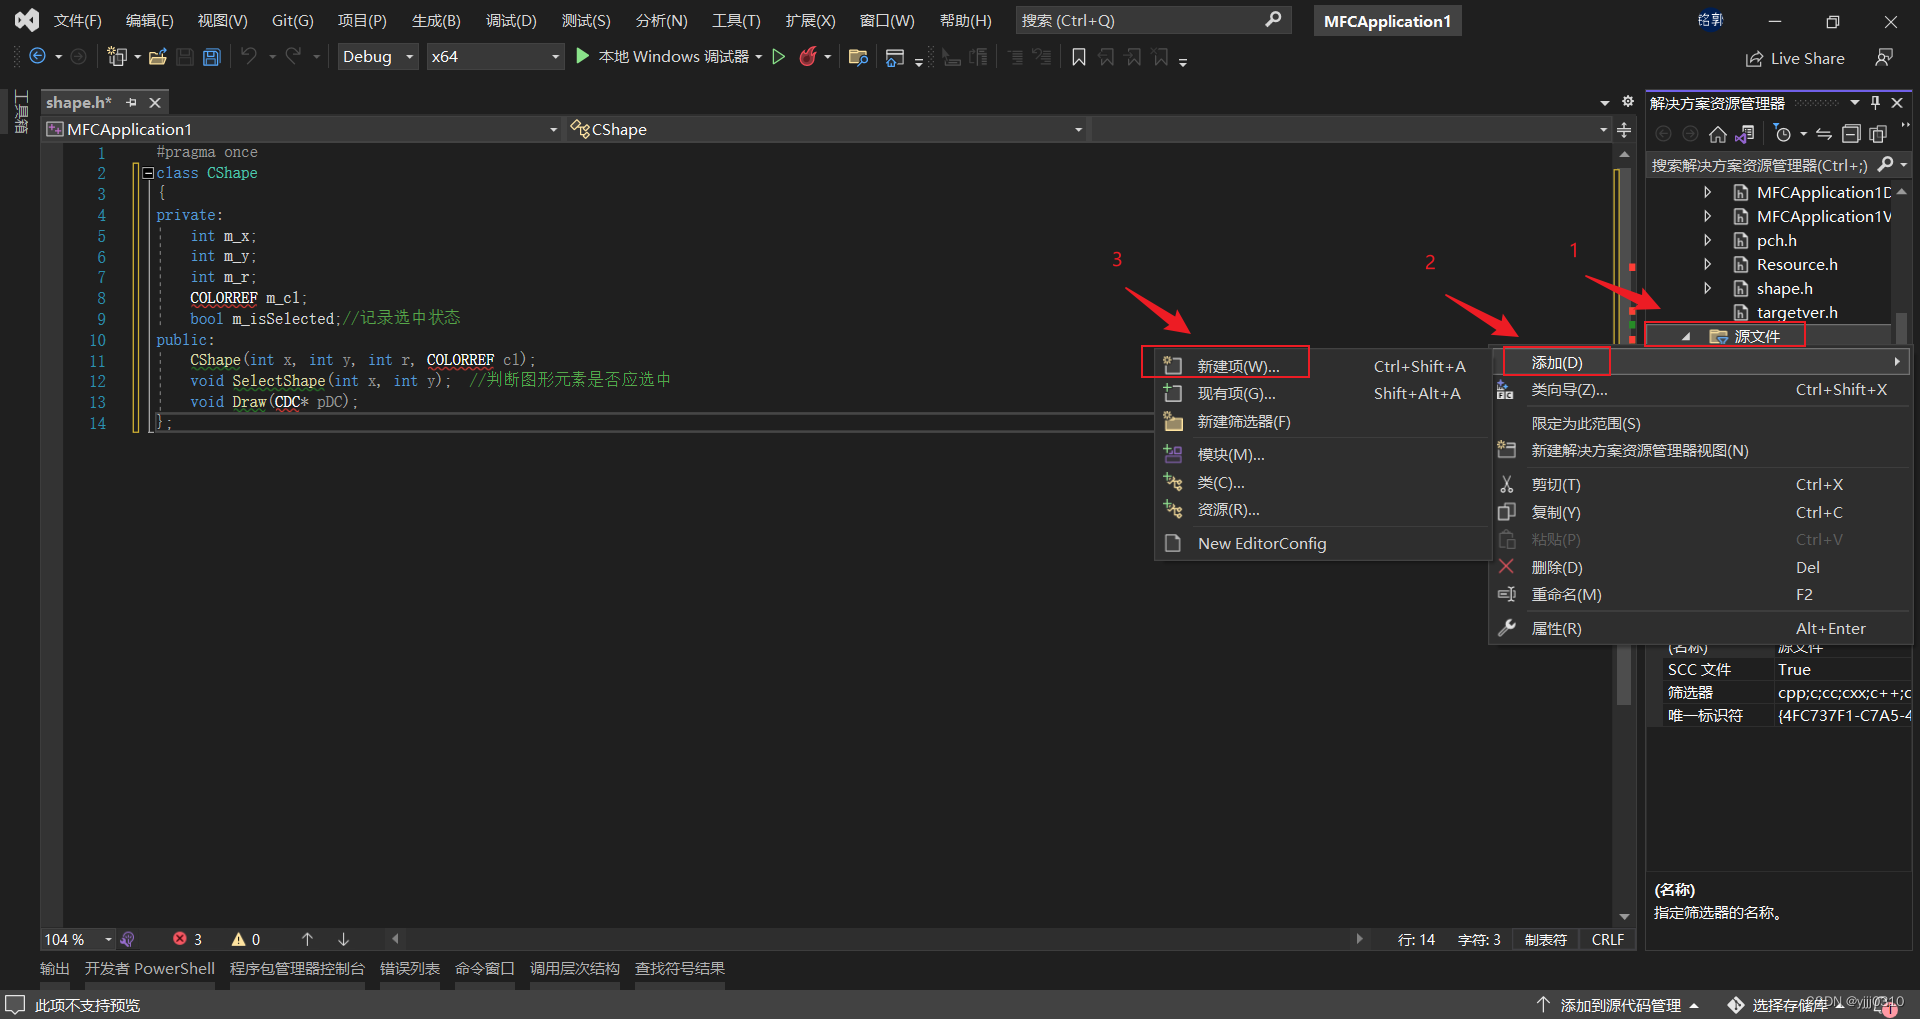Select targetver.h in Solution Explorer

[x=1796, y=312]
